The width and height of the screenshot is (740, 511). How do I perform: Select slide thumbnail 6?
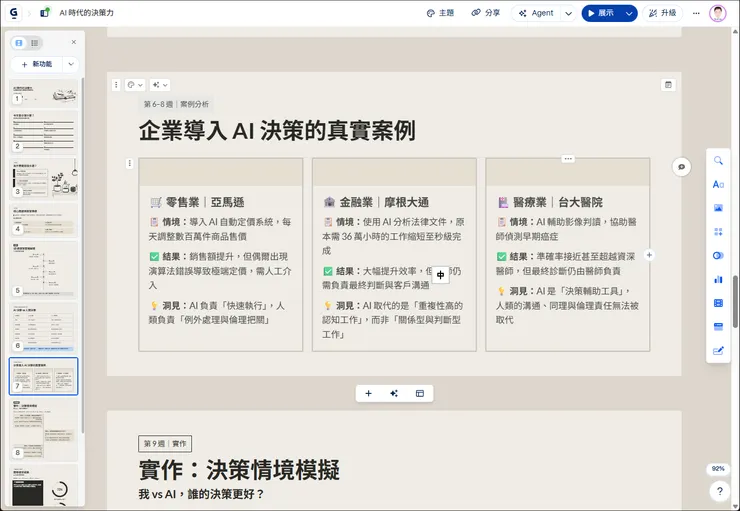tap(43, 328)
